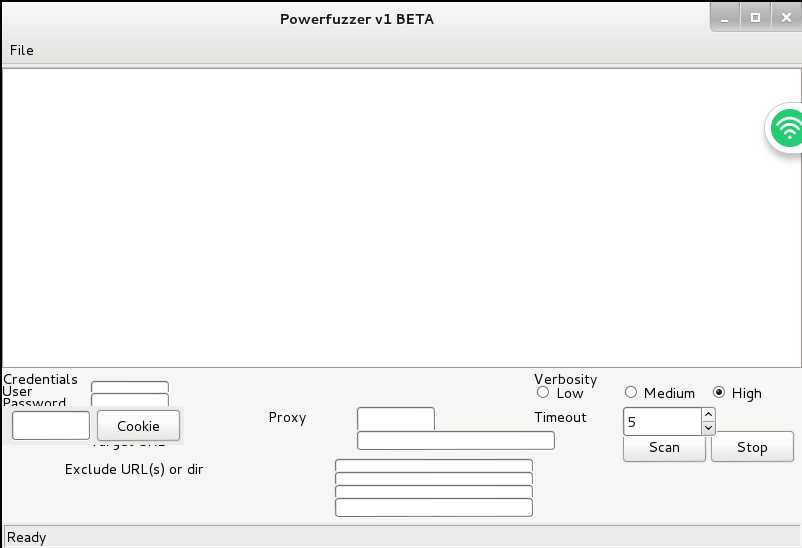802x548 pixels.
Task: Focus the long field beneath the Proxy box
Action: [456, 441]
